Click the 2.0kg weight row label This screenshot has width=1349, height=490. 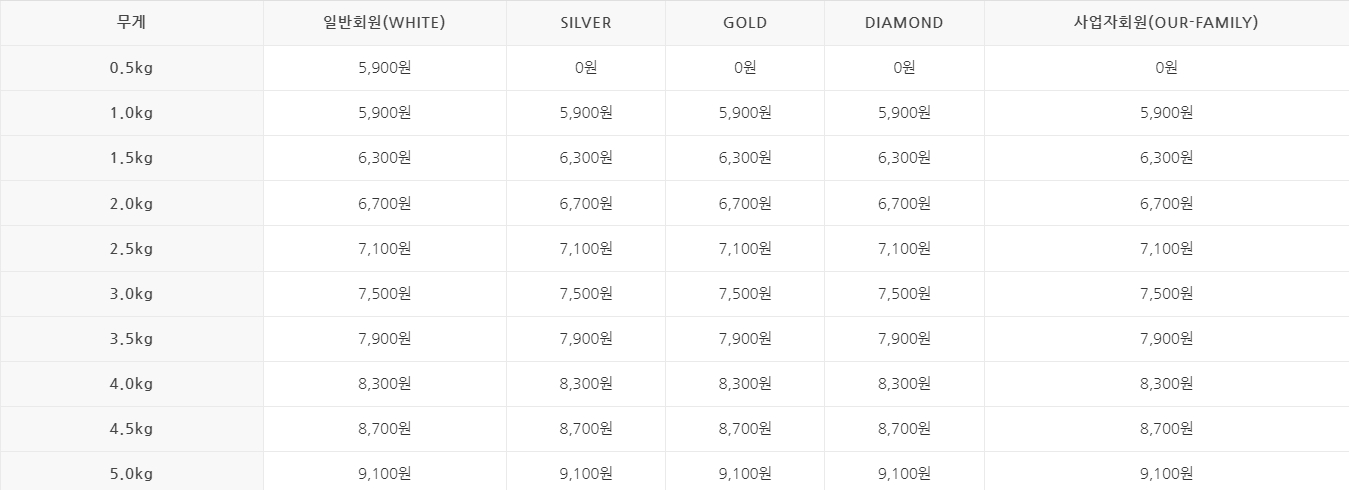click(131, 204)
